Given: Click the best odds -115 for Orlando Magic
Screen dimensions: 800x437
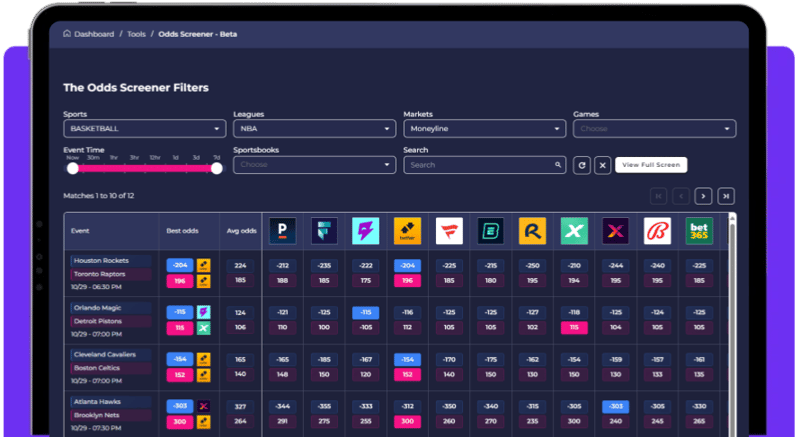Looking at the screenshot, I should point(180,312).
